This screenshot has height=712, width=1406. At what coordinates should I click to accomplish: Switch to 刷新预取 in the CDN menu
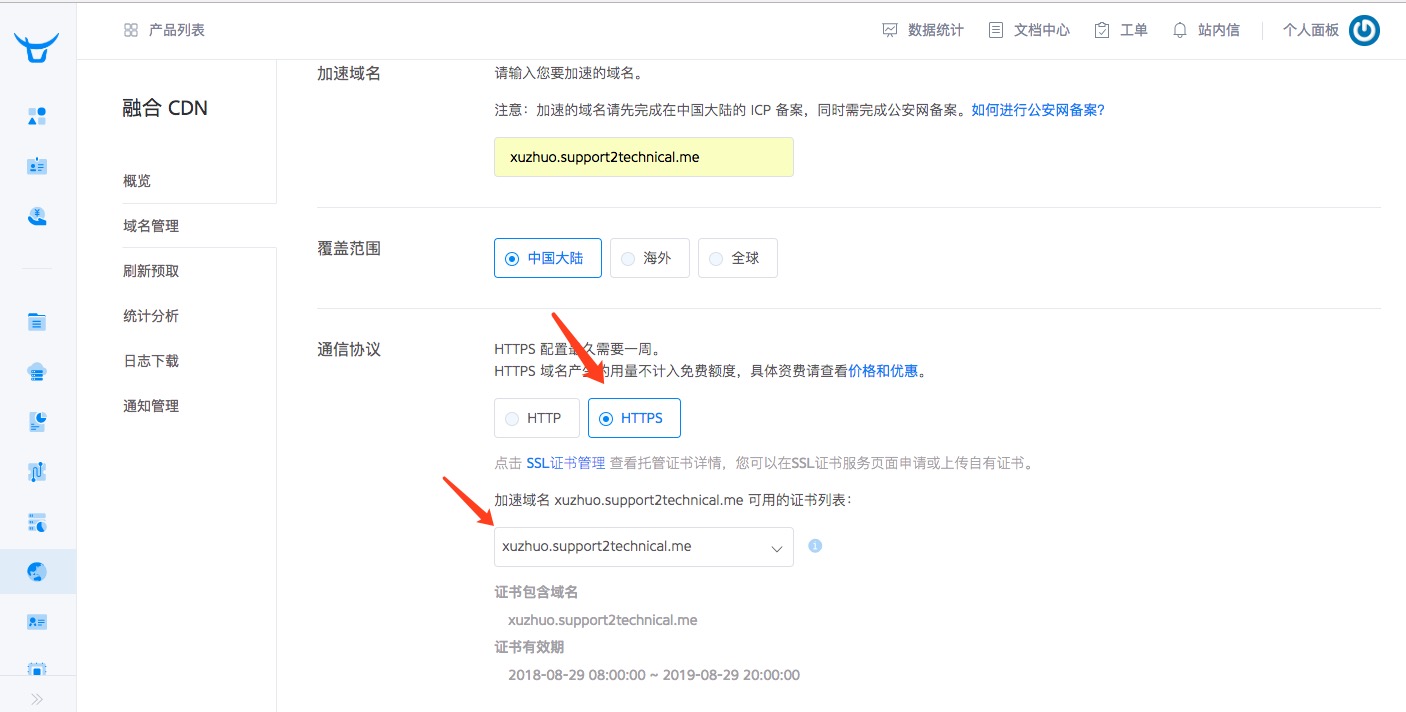coord(151,270)
